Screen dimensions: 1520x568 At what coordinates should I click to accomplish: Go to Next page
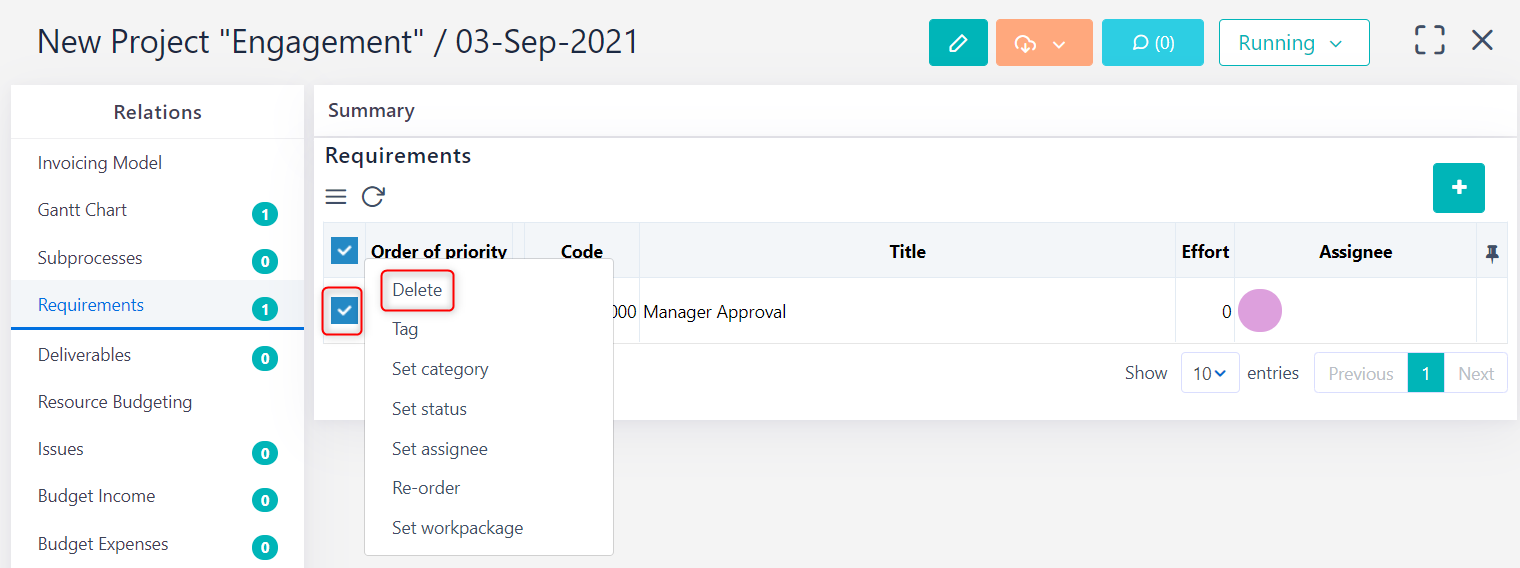[1476, 373]
